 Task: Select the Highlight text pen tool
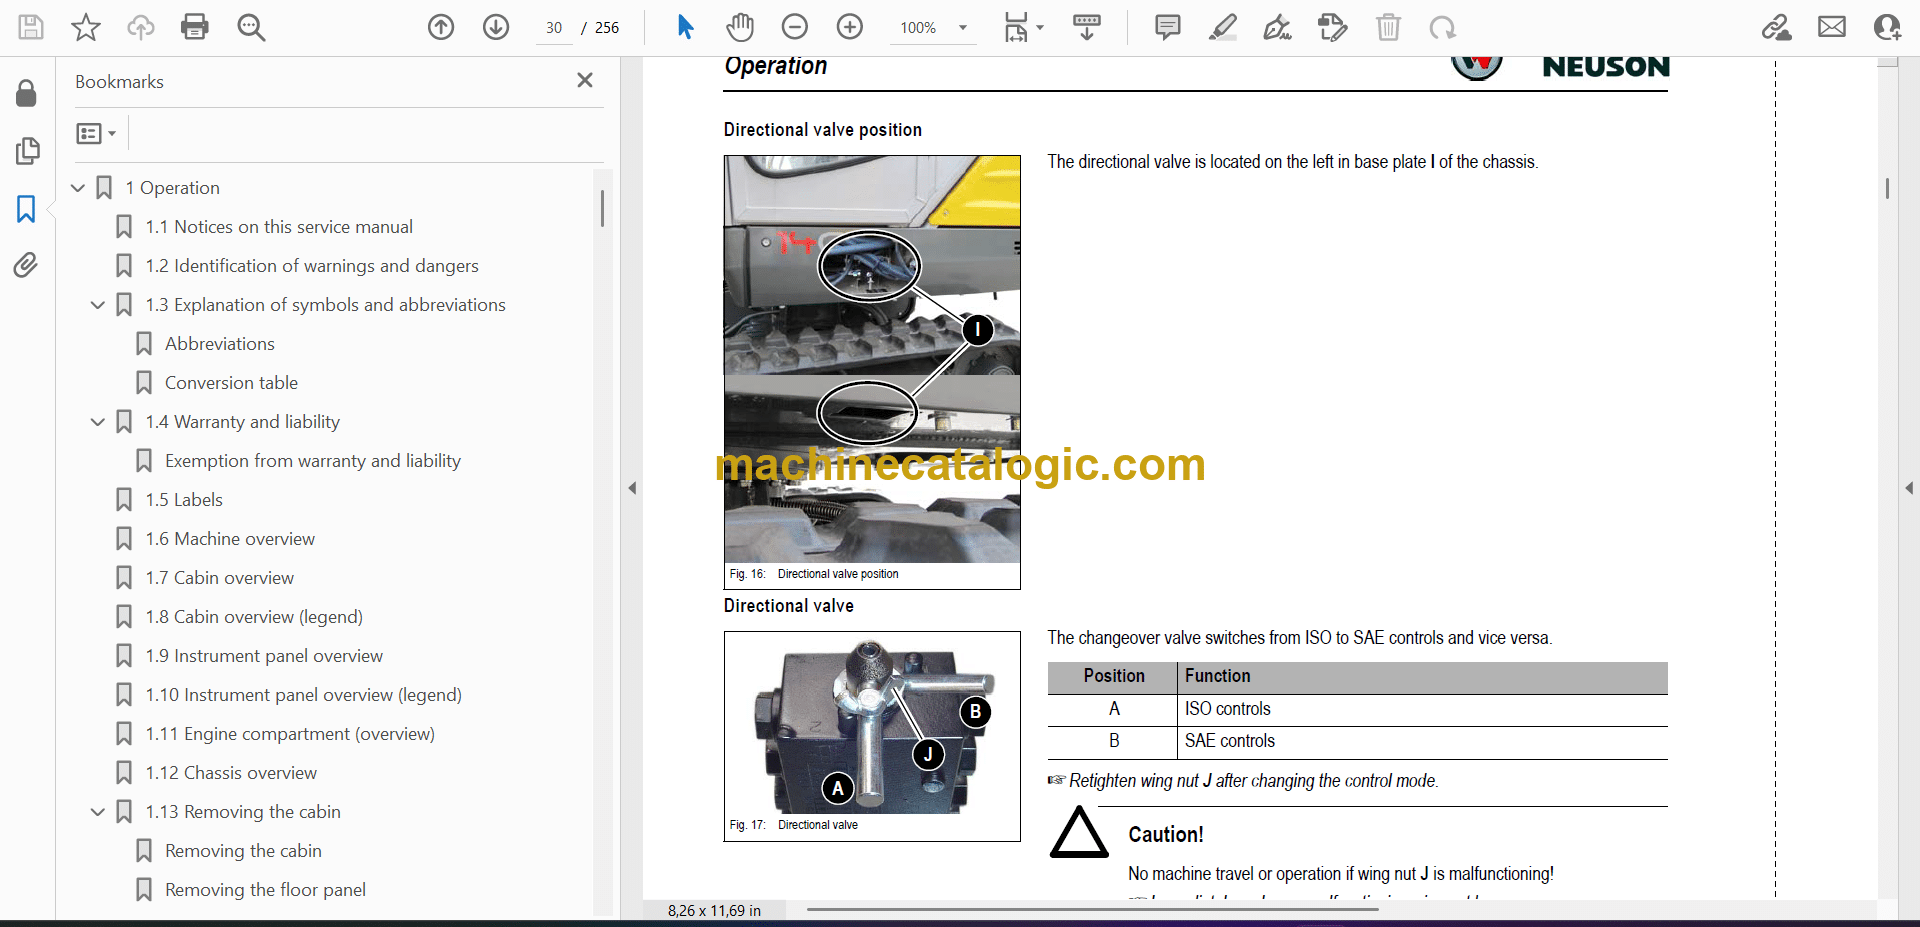1222,27
